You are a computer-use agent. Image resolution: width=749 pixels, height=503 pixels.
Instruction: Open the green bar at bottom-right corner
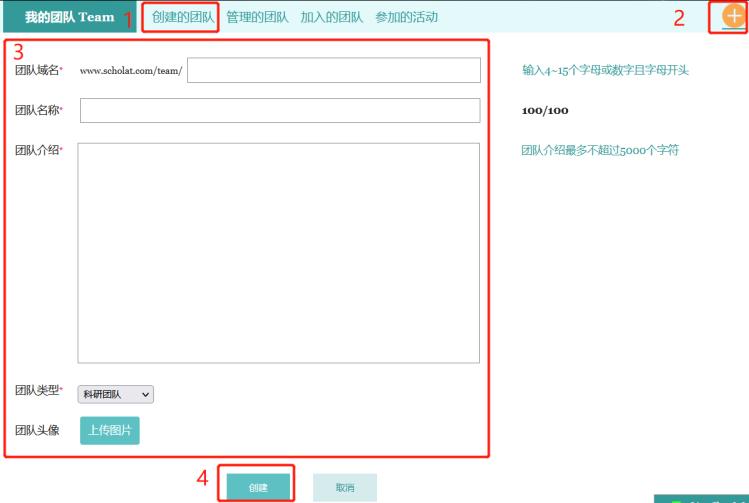click(701, 498)
